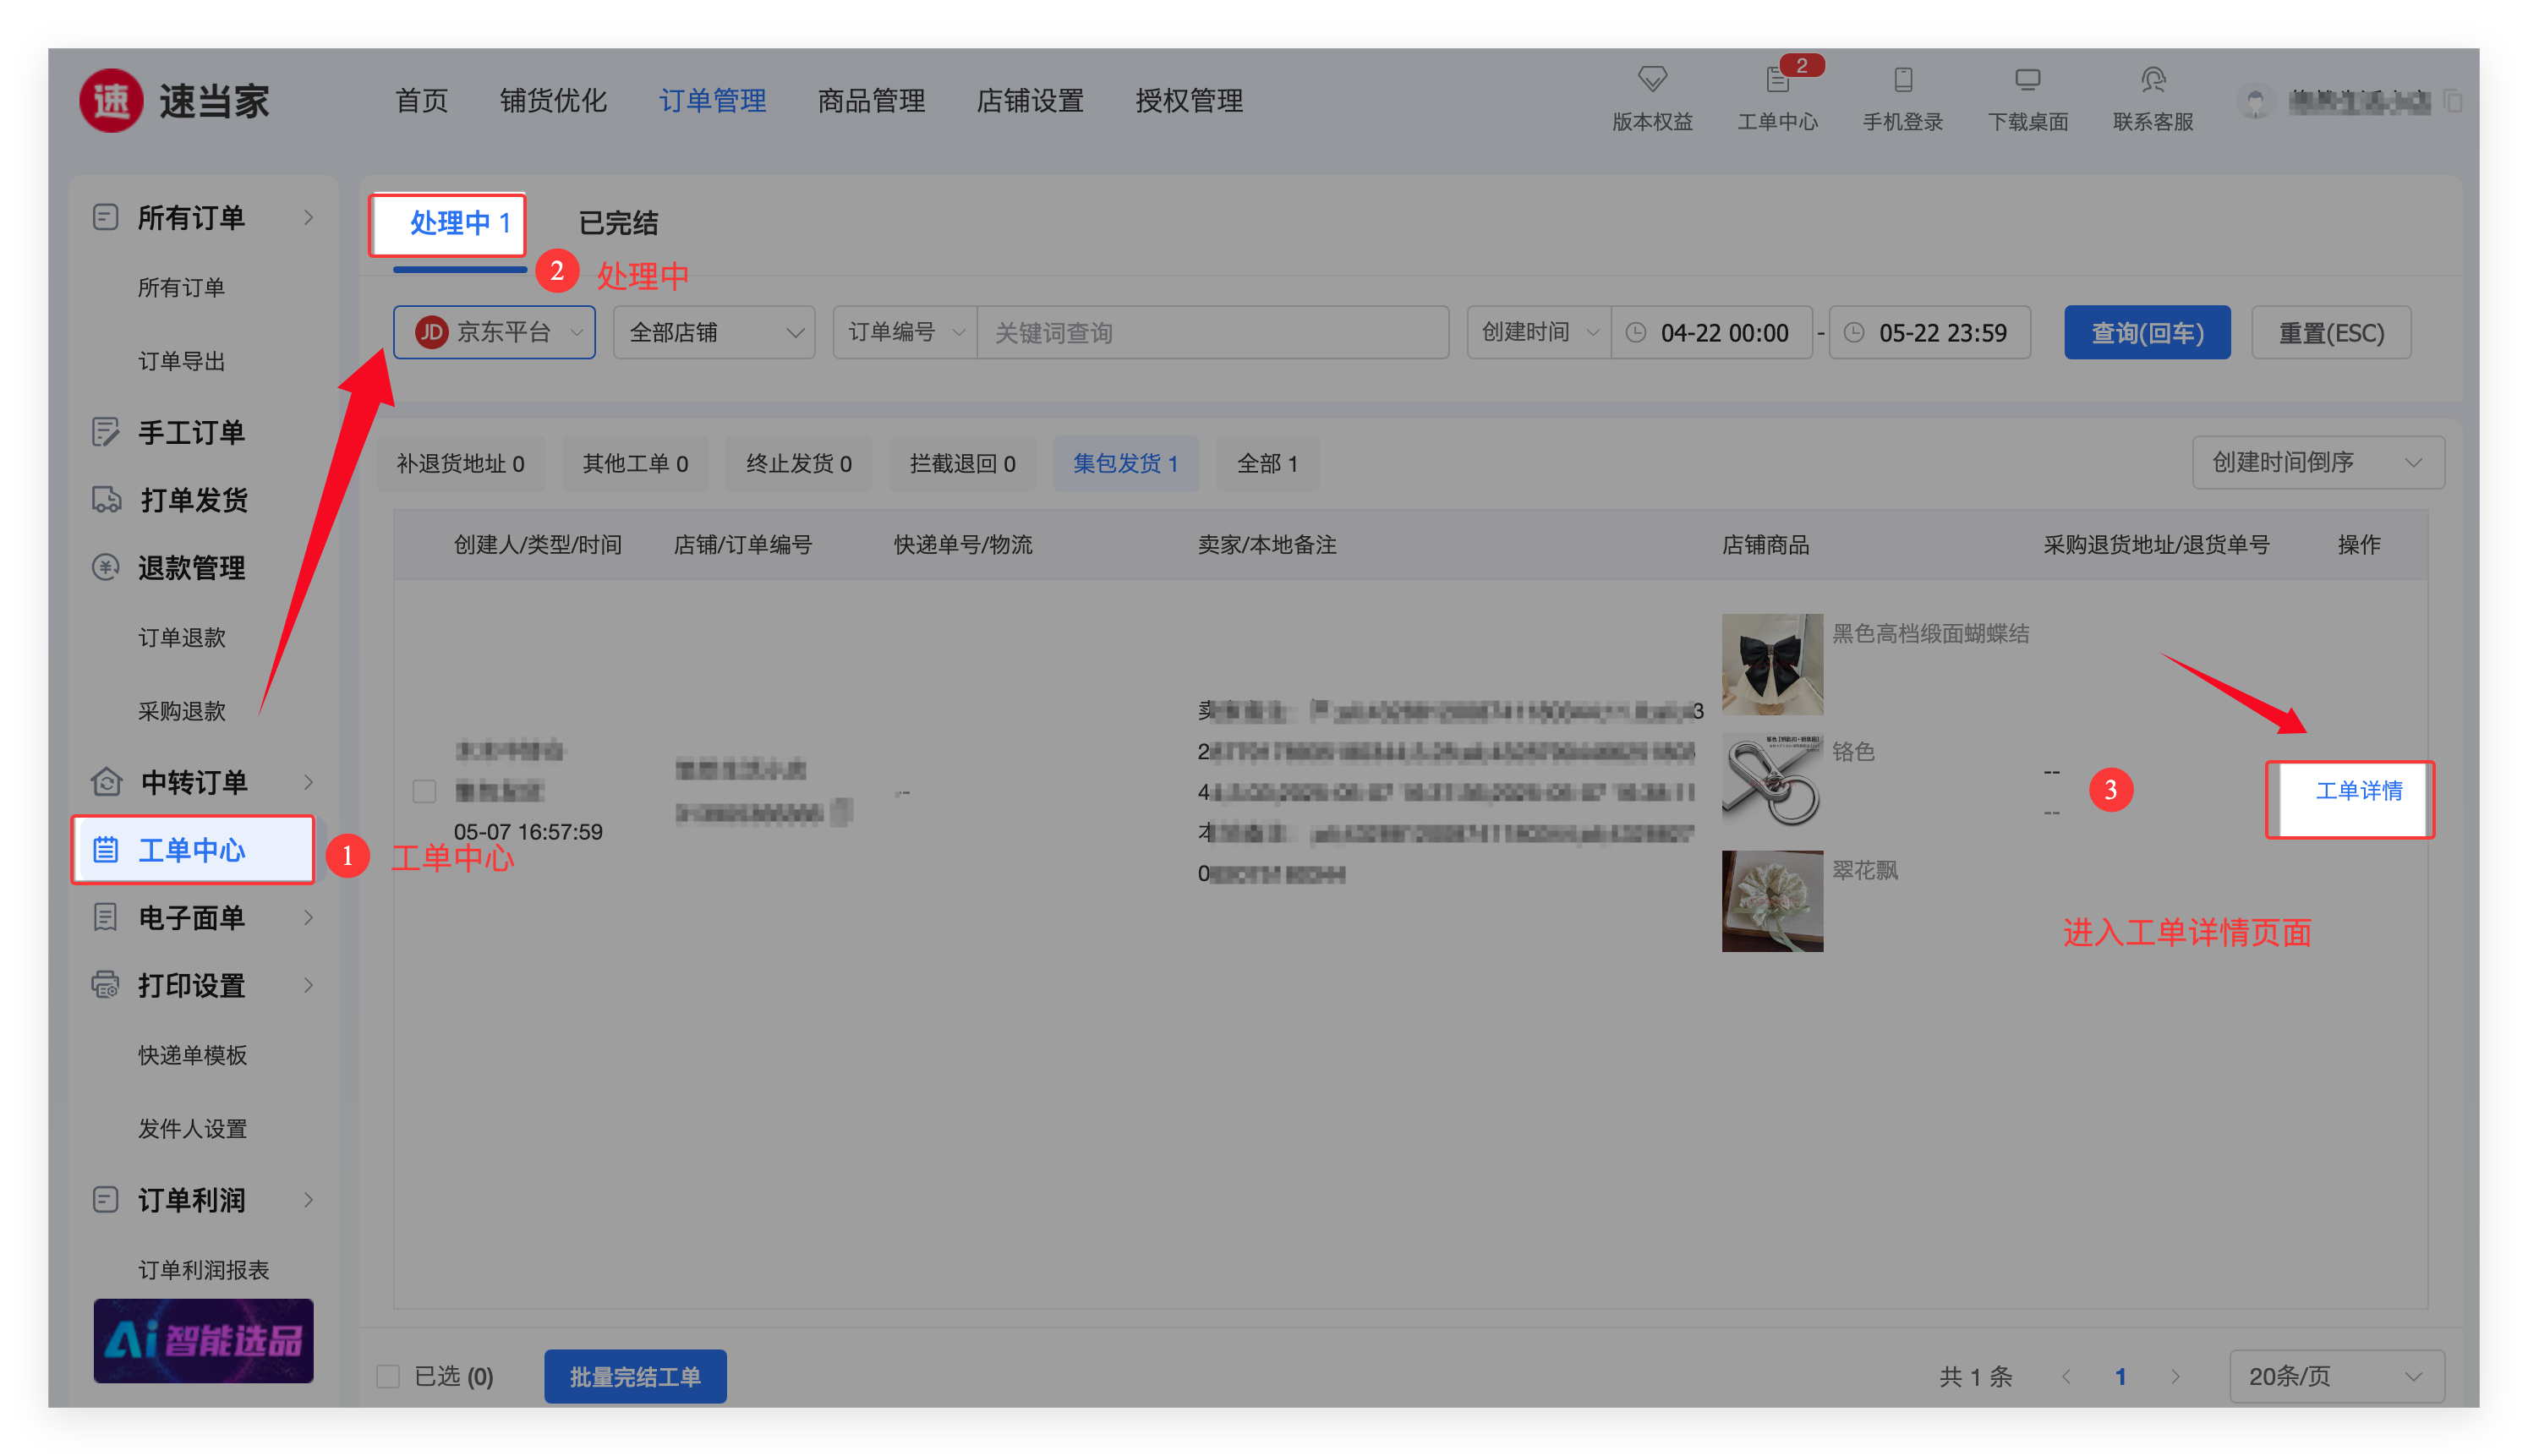The image size is (2528, 1456).
Task: Copy order number icon beside order ID
Action: pos(842,812)
